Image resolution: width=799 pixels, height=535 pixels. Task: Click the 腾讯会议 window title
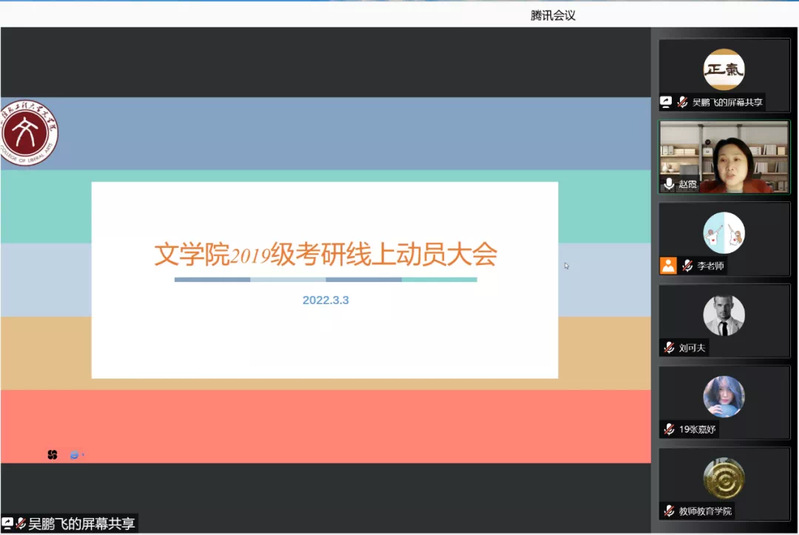point(553,15)
